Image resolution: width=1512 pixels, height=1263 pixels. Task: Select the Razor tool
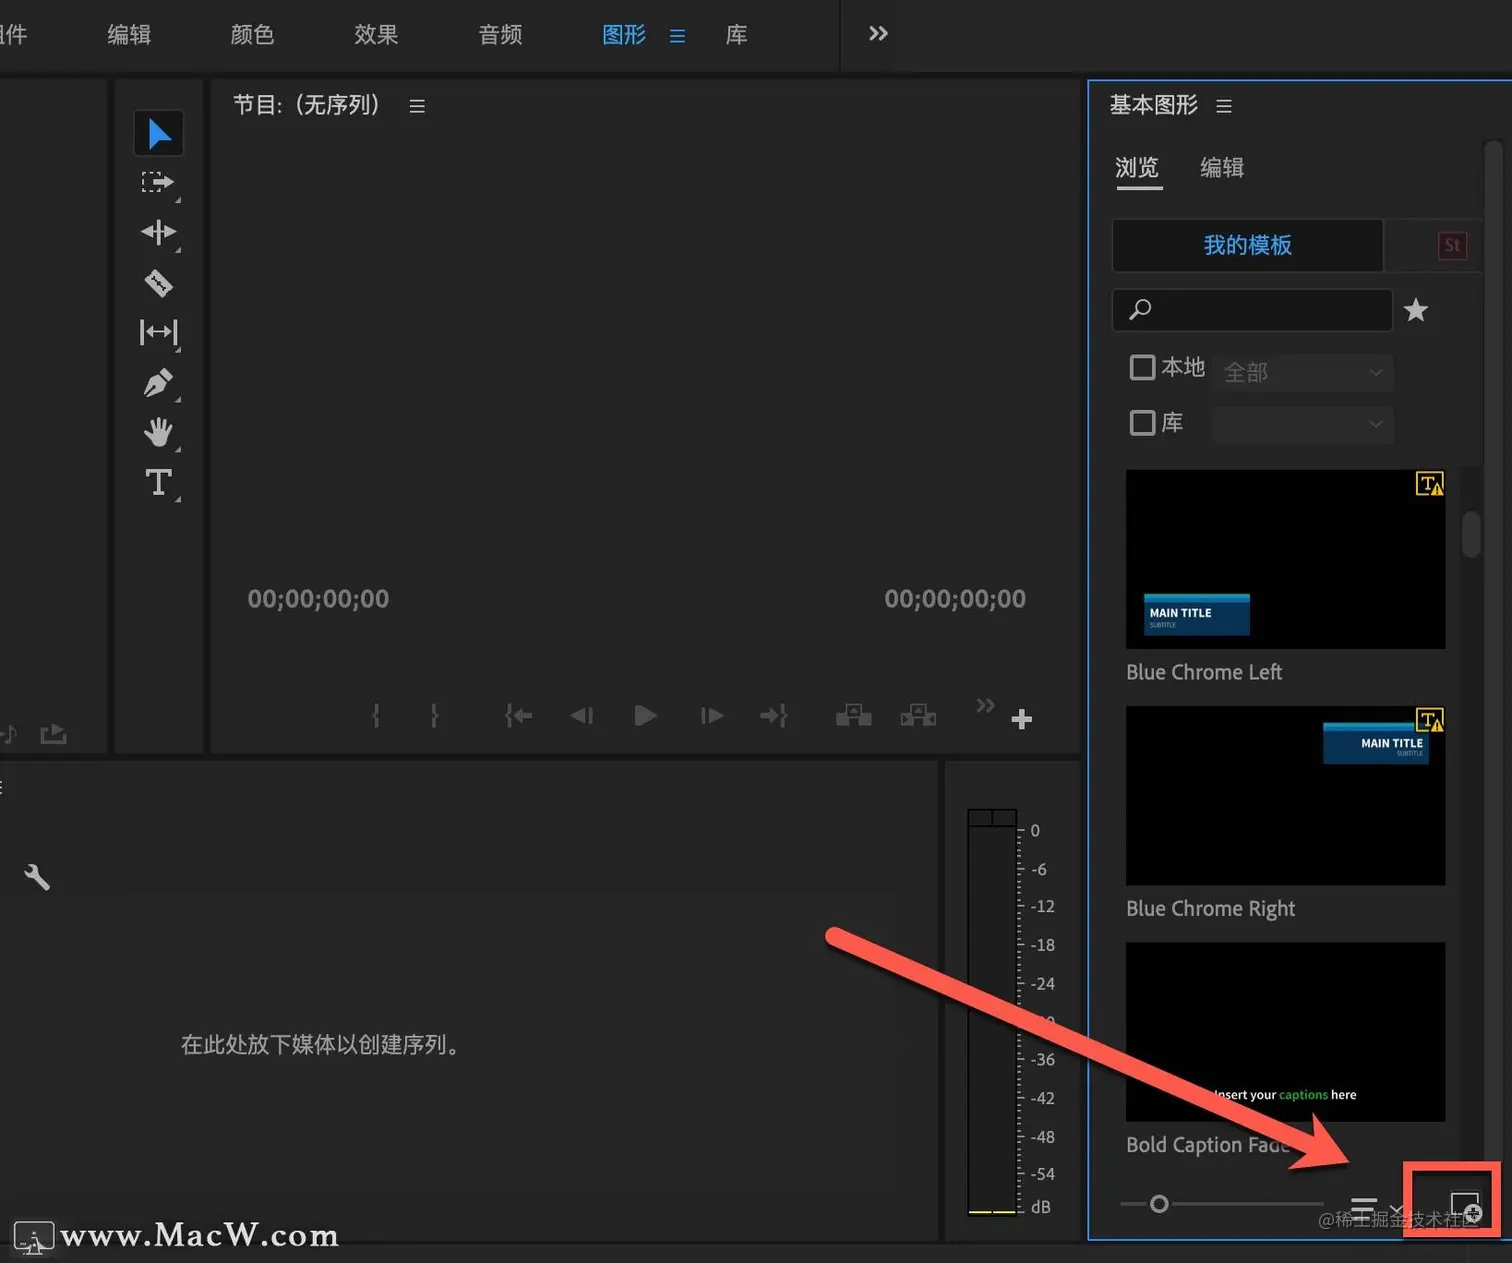[158, 283]
